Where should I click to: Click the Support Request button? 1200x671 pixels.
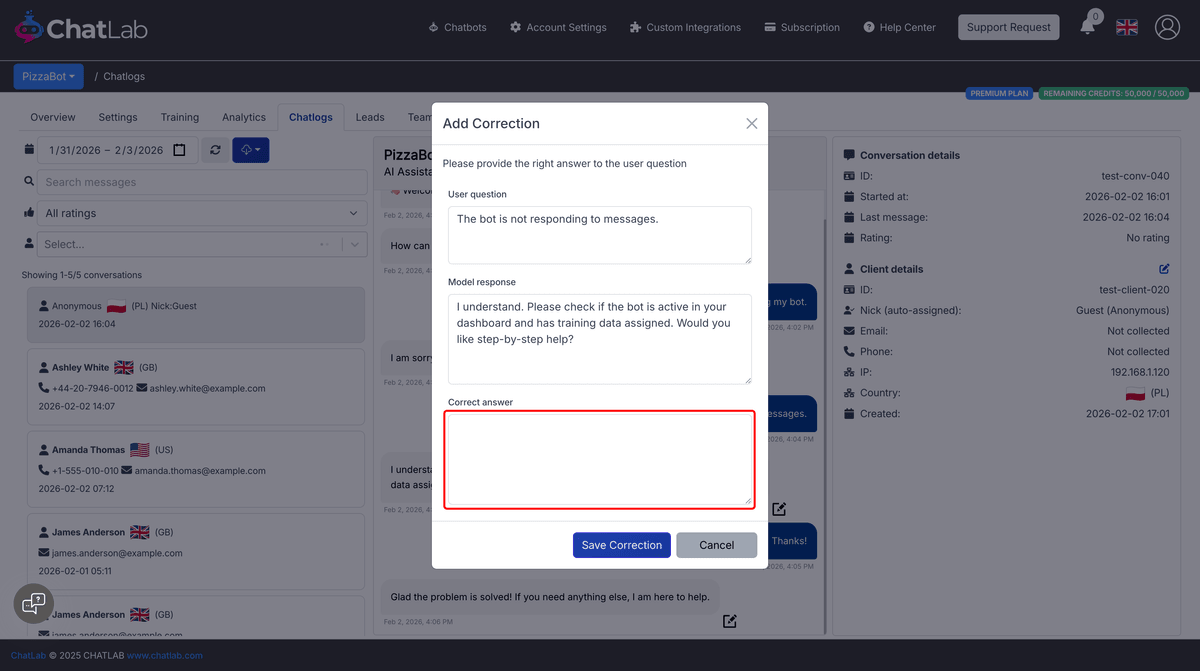pyautogui.click(x=1008, y=27)
